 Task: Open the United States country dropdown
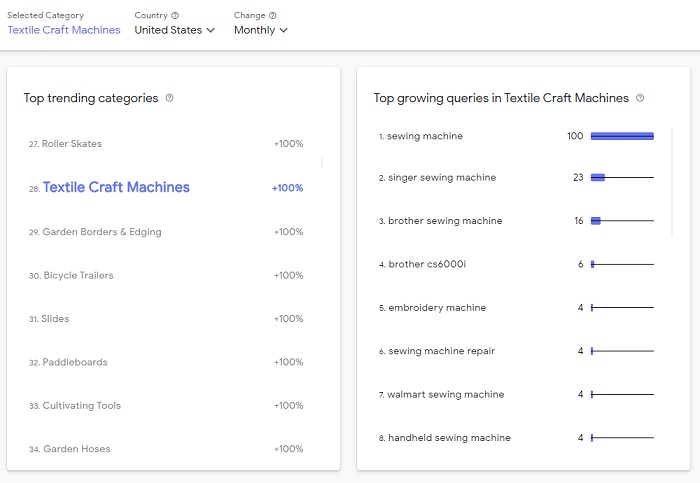(175, 30)
